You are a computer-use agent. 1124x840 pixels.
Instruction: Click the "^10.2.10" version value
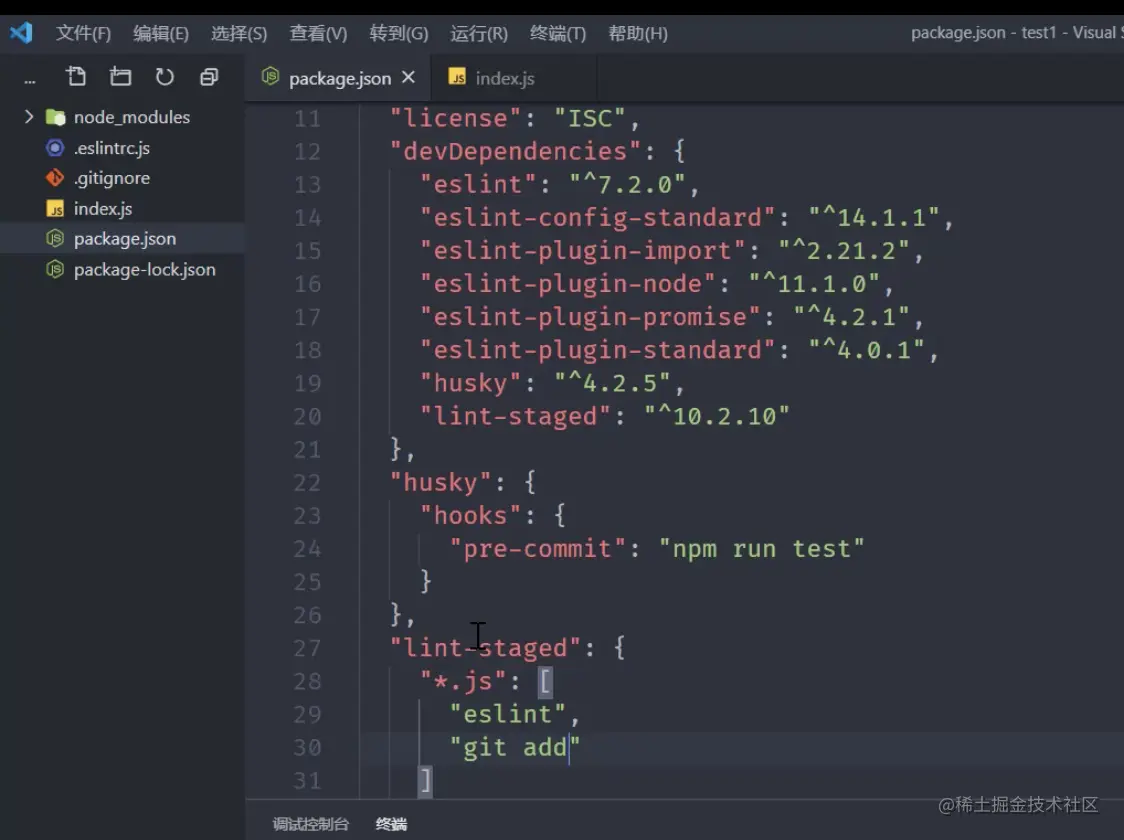[716, 416]
